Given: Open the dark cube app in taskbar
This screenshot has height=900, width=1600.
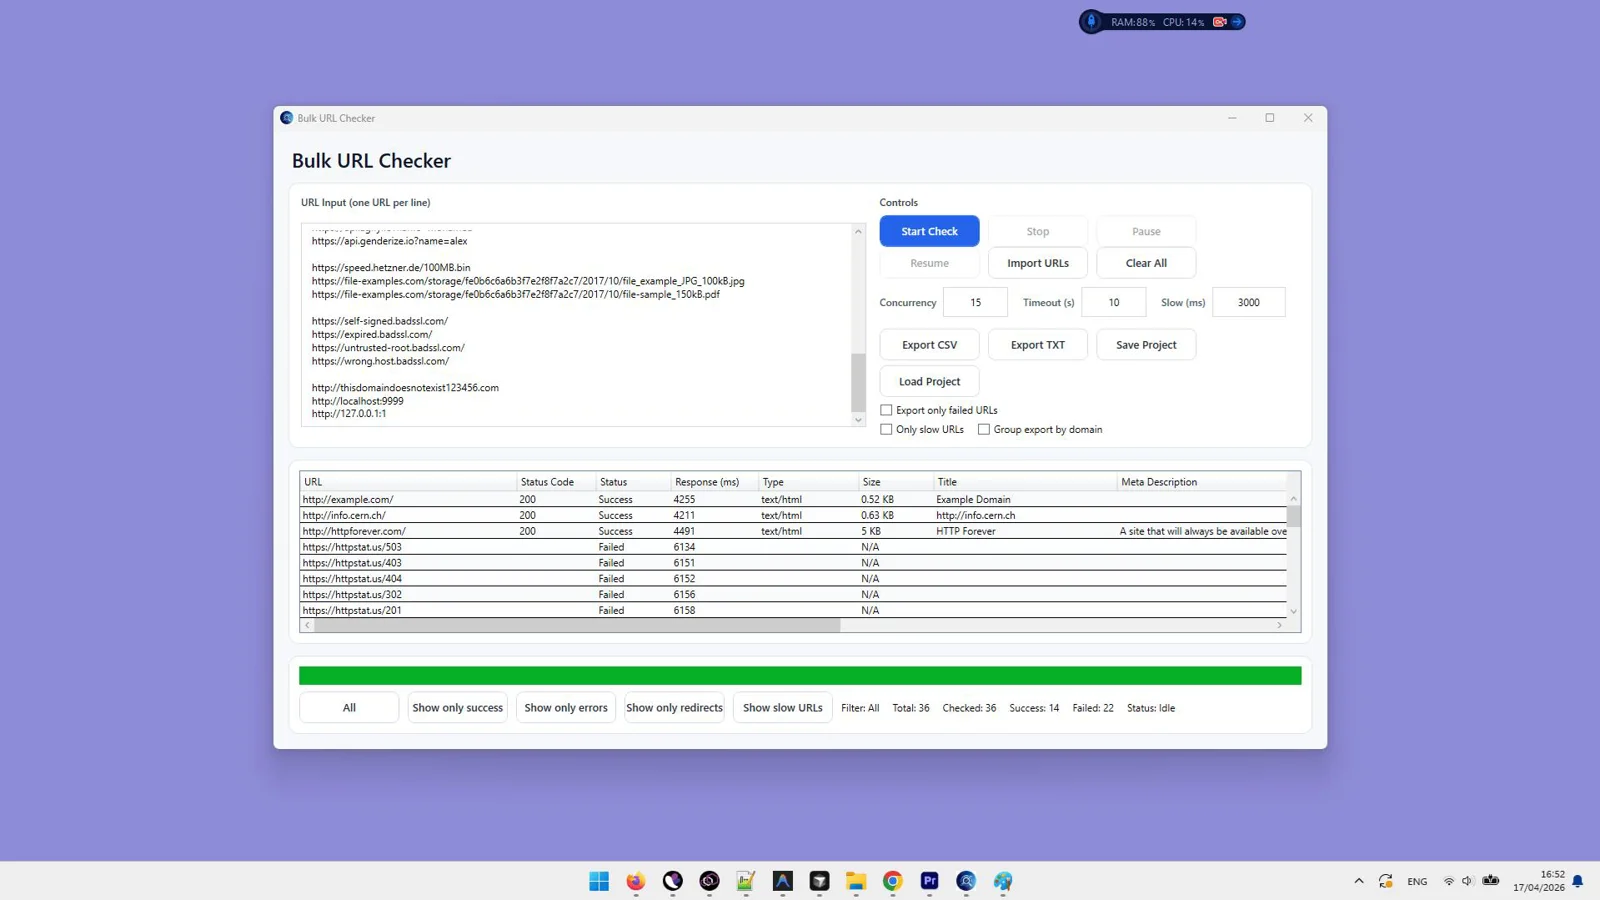Looking at the screenshot, I should click(820, 881).
